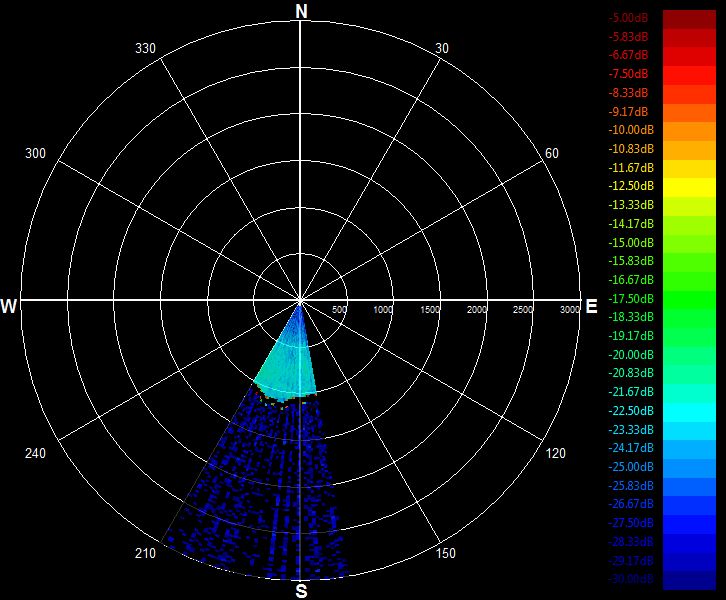
Task: Click the -28.33dB legend label
Action: coord(631,542)
